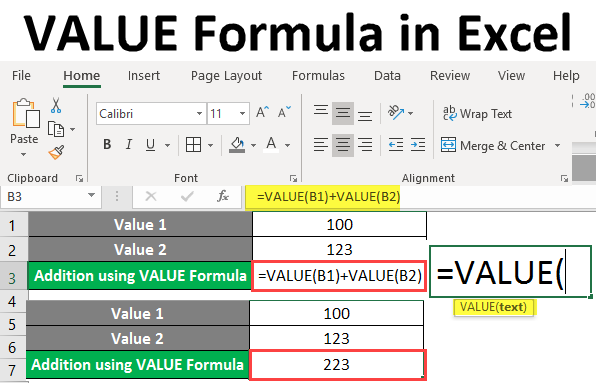
Task: Click the Wrap Text button
Action: click(x=477, y=113)
